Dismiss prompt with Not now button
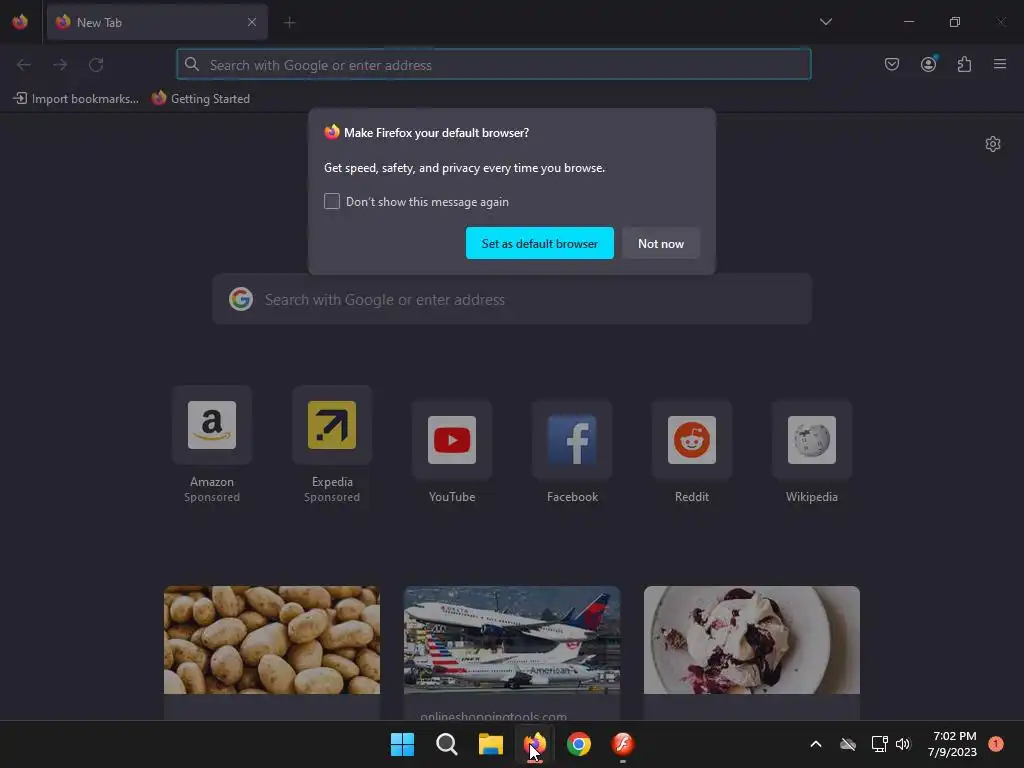The width and height of the screenshot is (1024, 768). [661, 243]
